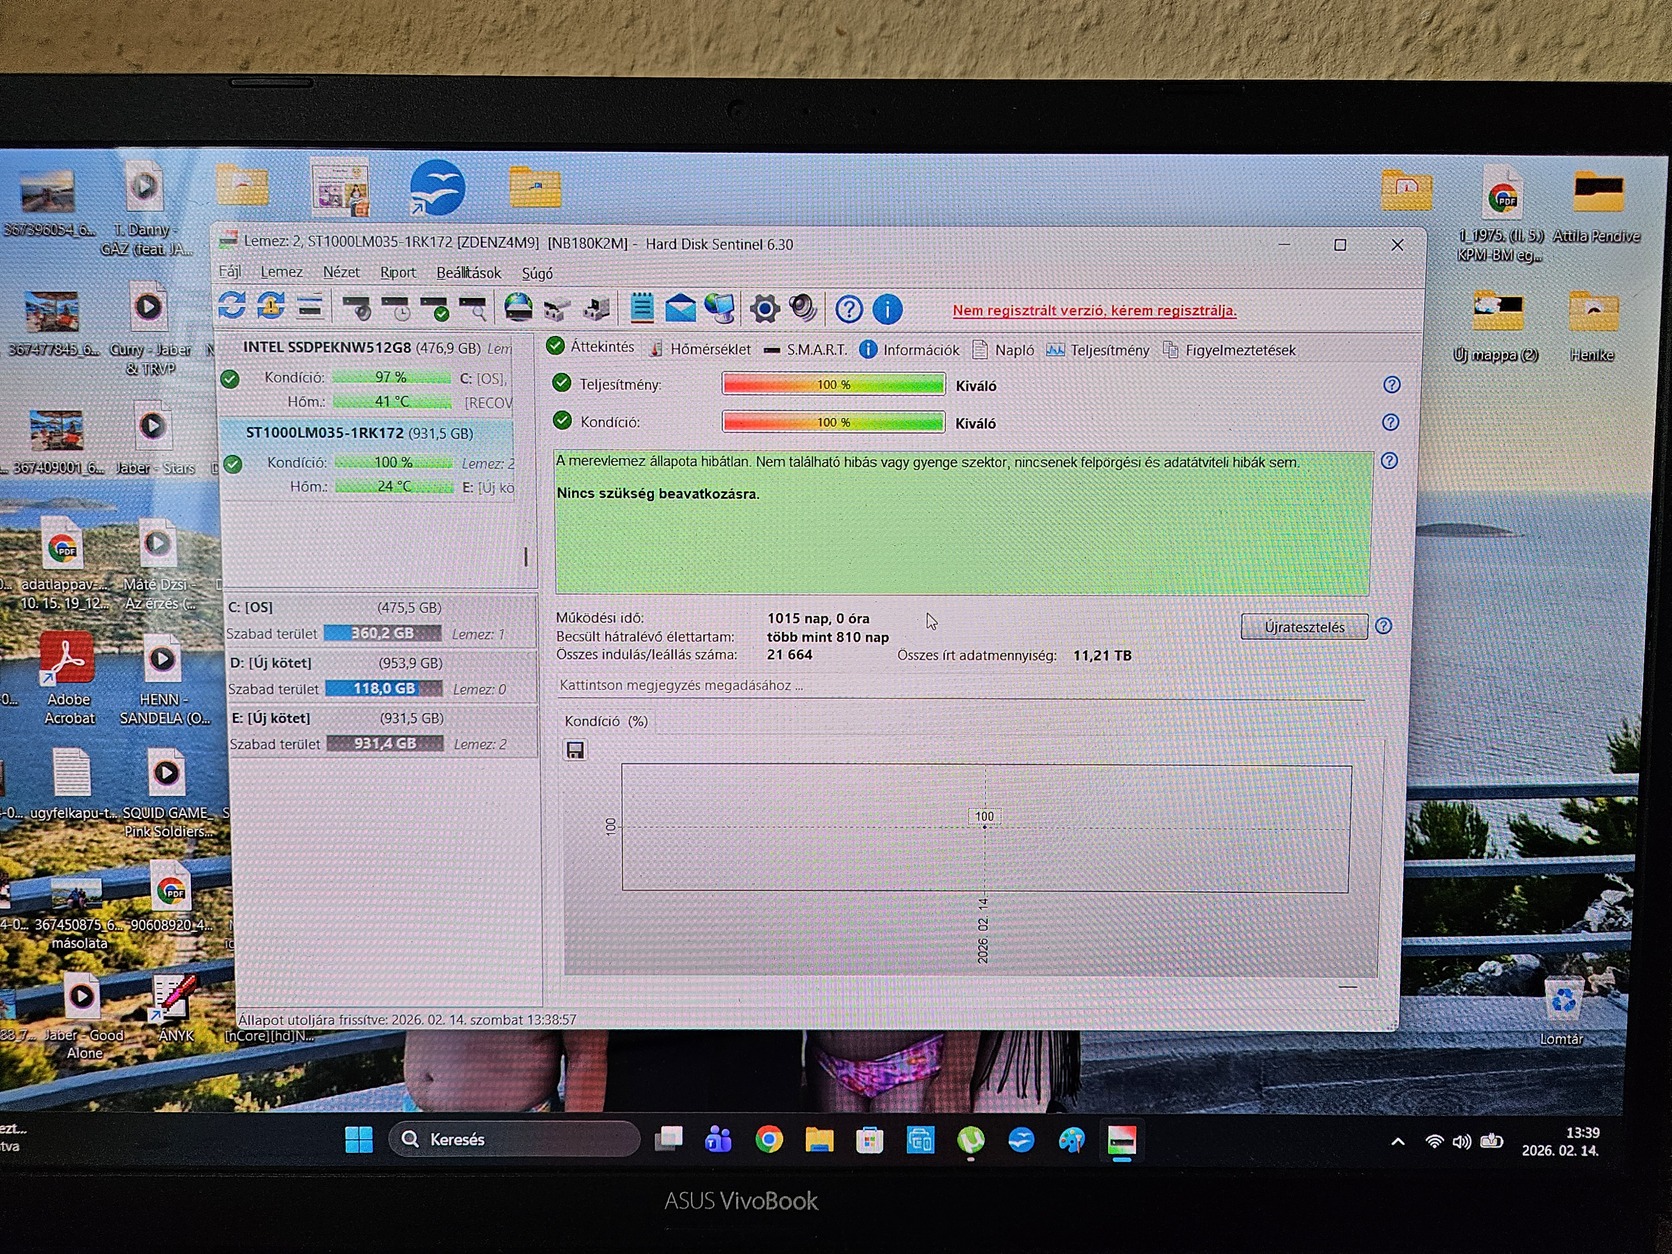This screenshot has width=1672, height=1254.
Task: Click the Lomtár recycle bin desktop icon
Action: [x=1562, y=1010]
